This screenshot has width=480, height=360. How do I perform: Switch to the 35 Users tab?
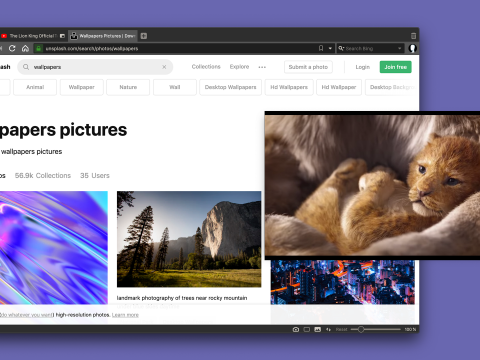point(95,175)
